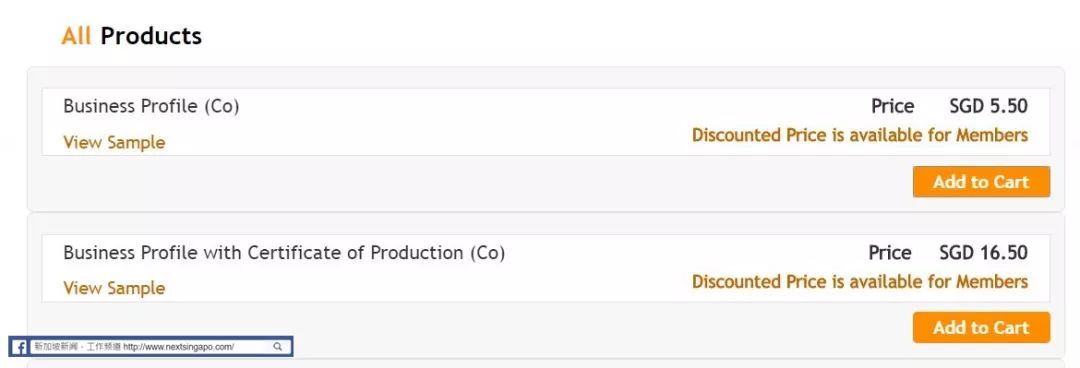Click the Facebook logo icon in overlay bar

pyautogui.click(x=20, y=347)
